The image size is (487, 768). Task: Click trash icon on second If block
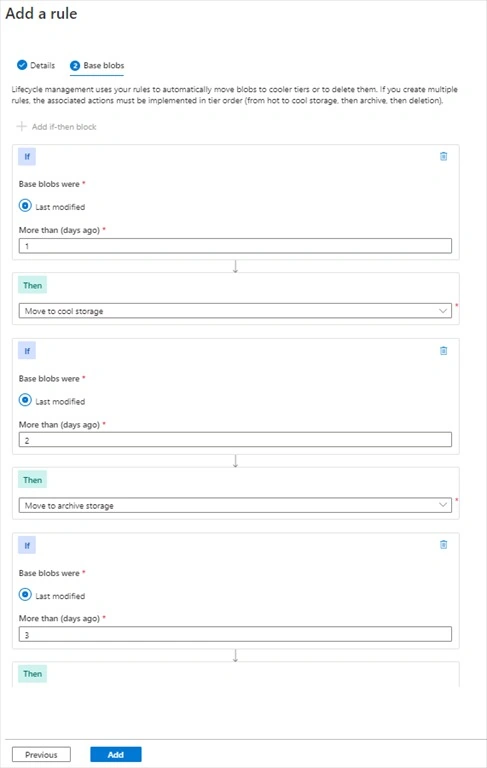(443, 351)
